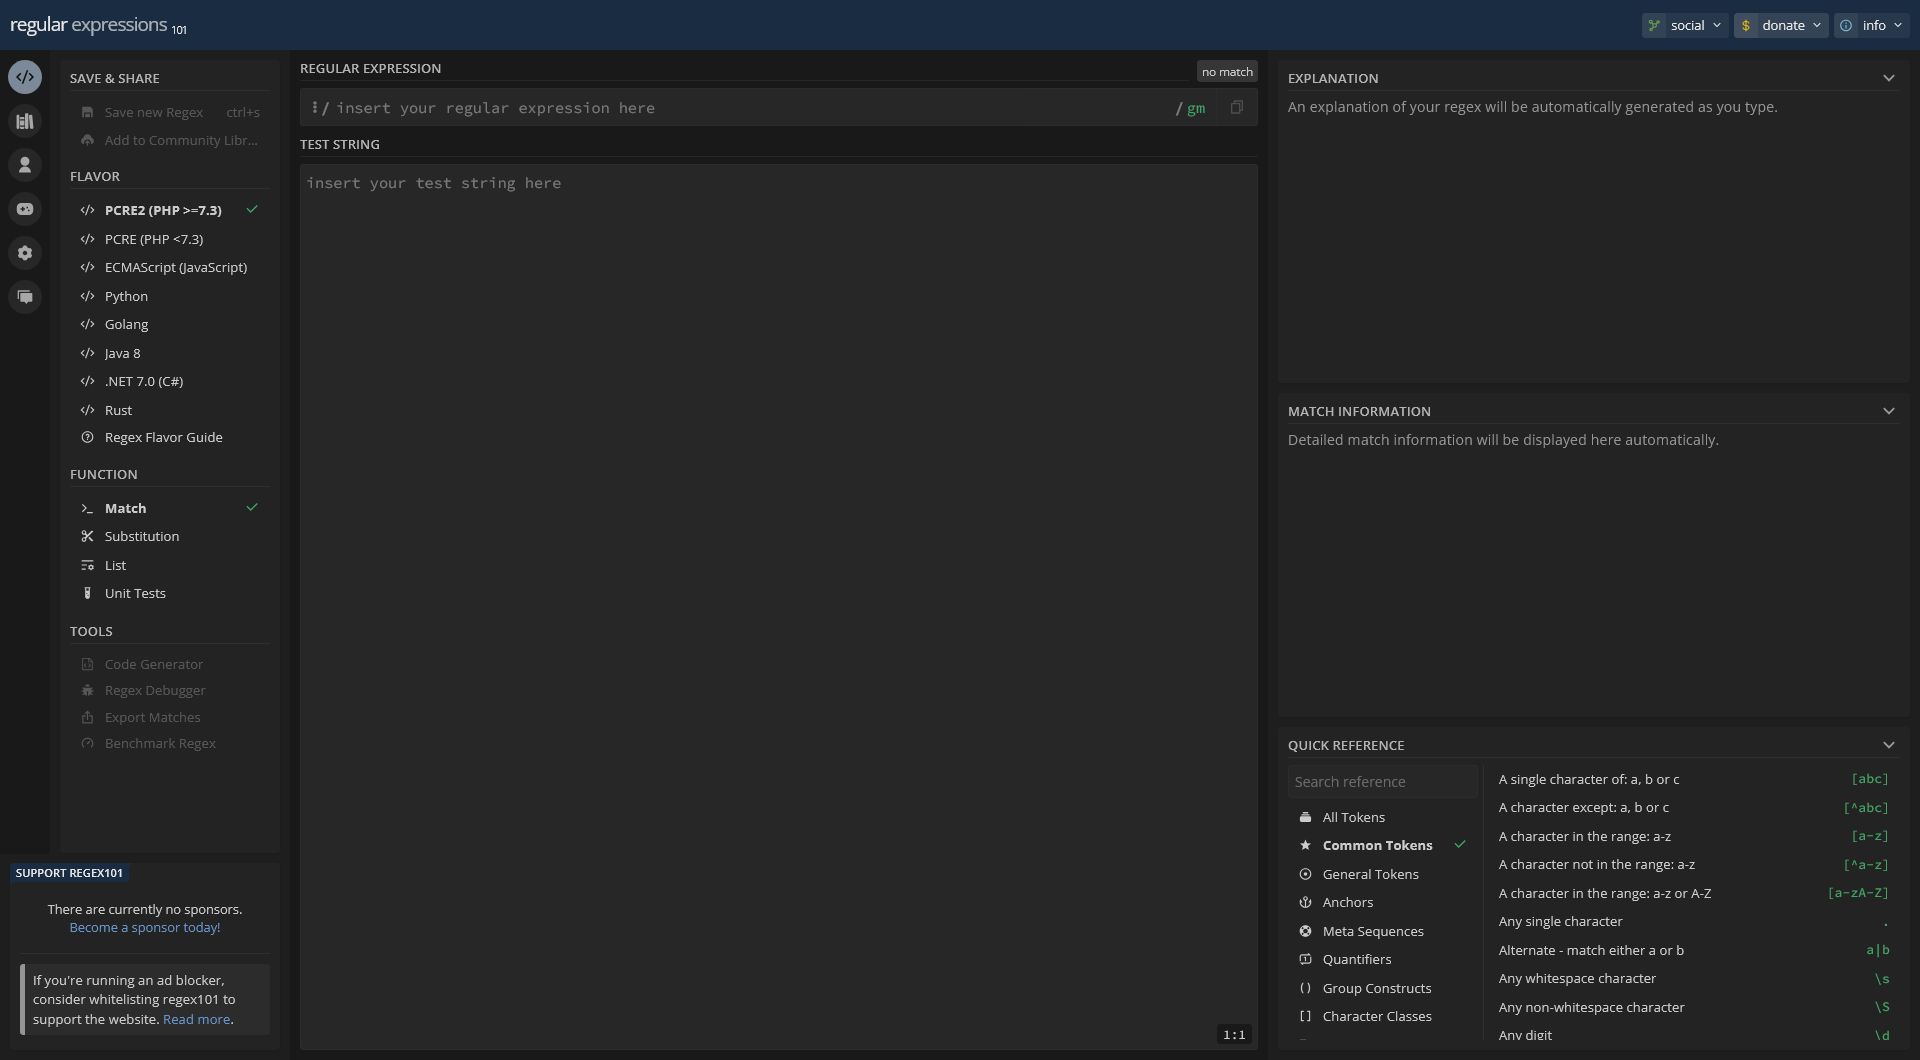Open the social dropdown menu
Viewport: 1920px width, 1060px height.
coord(1685,25)
